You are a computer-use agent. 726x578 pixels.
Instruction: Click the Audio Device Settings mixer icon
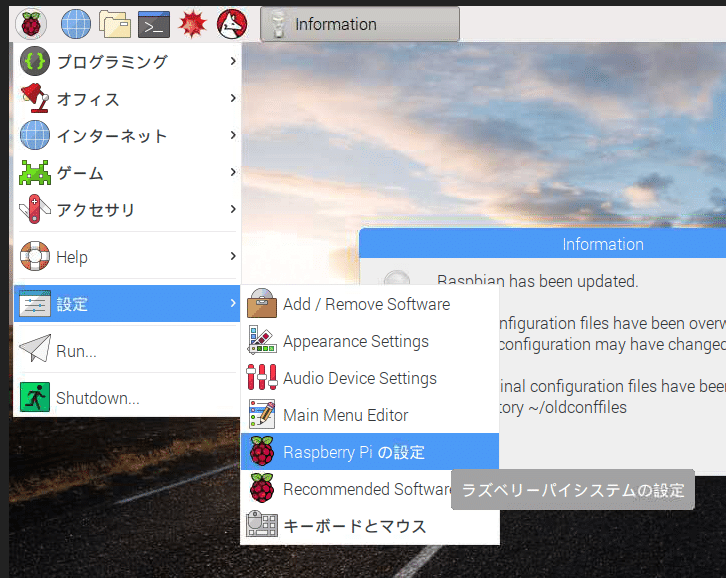pyautogui.click(x=262, y=377)
